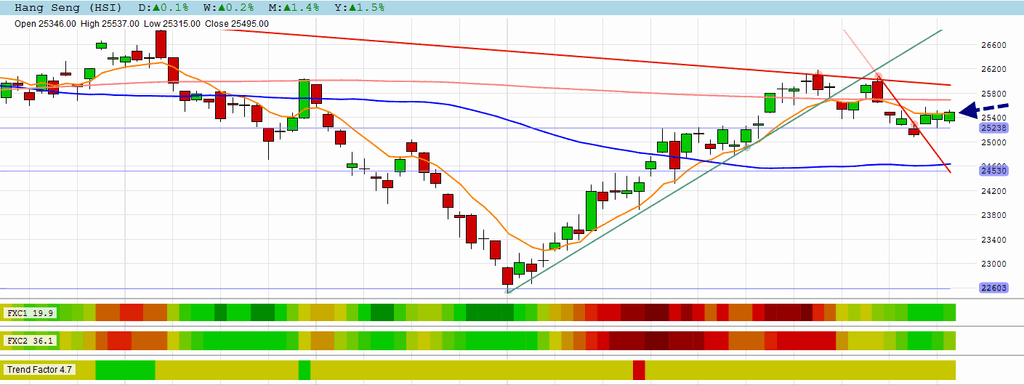The width and height of the screenshot is (1024, 385).
Task: Click the 26600 y-axis price label
Action: point(993,44)
